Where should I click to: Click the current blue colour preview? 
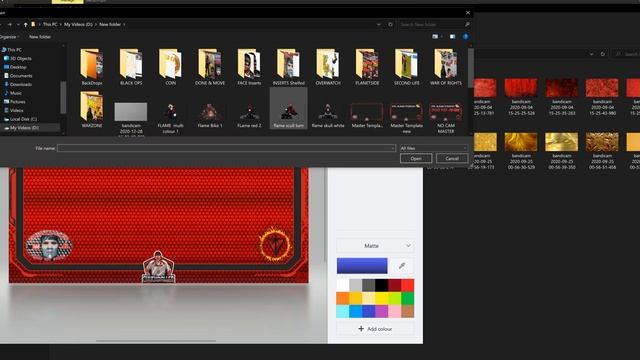click(362, 266)
